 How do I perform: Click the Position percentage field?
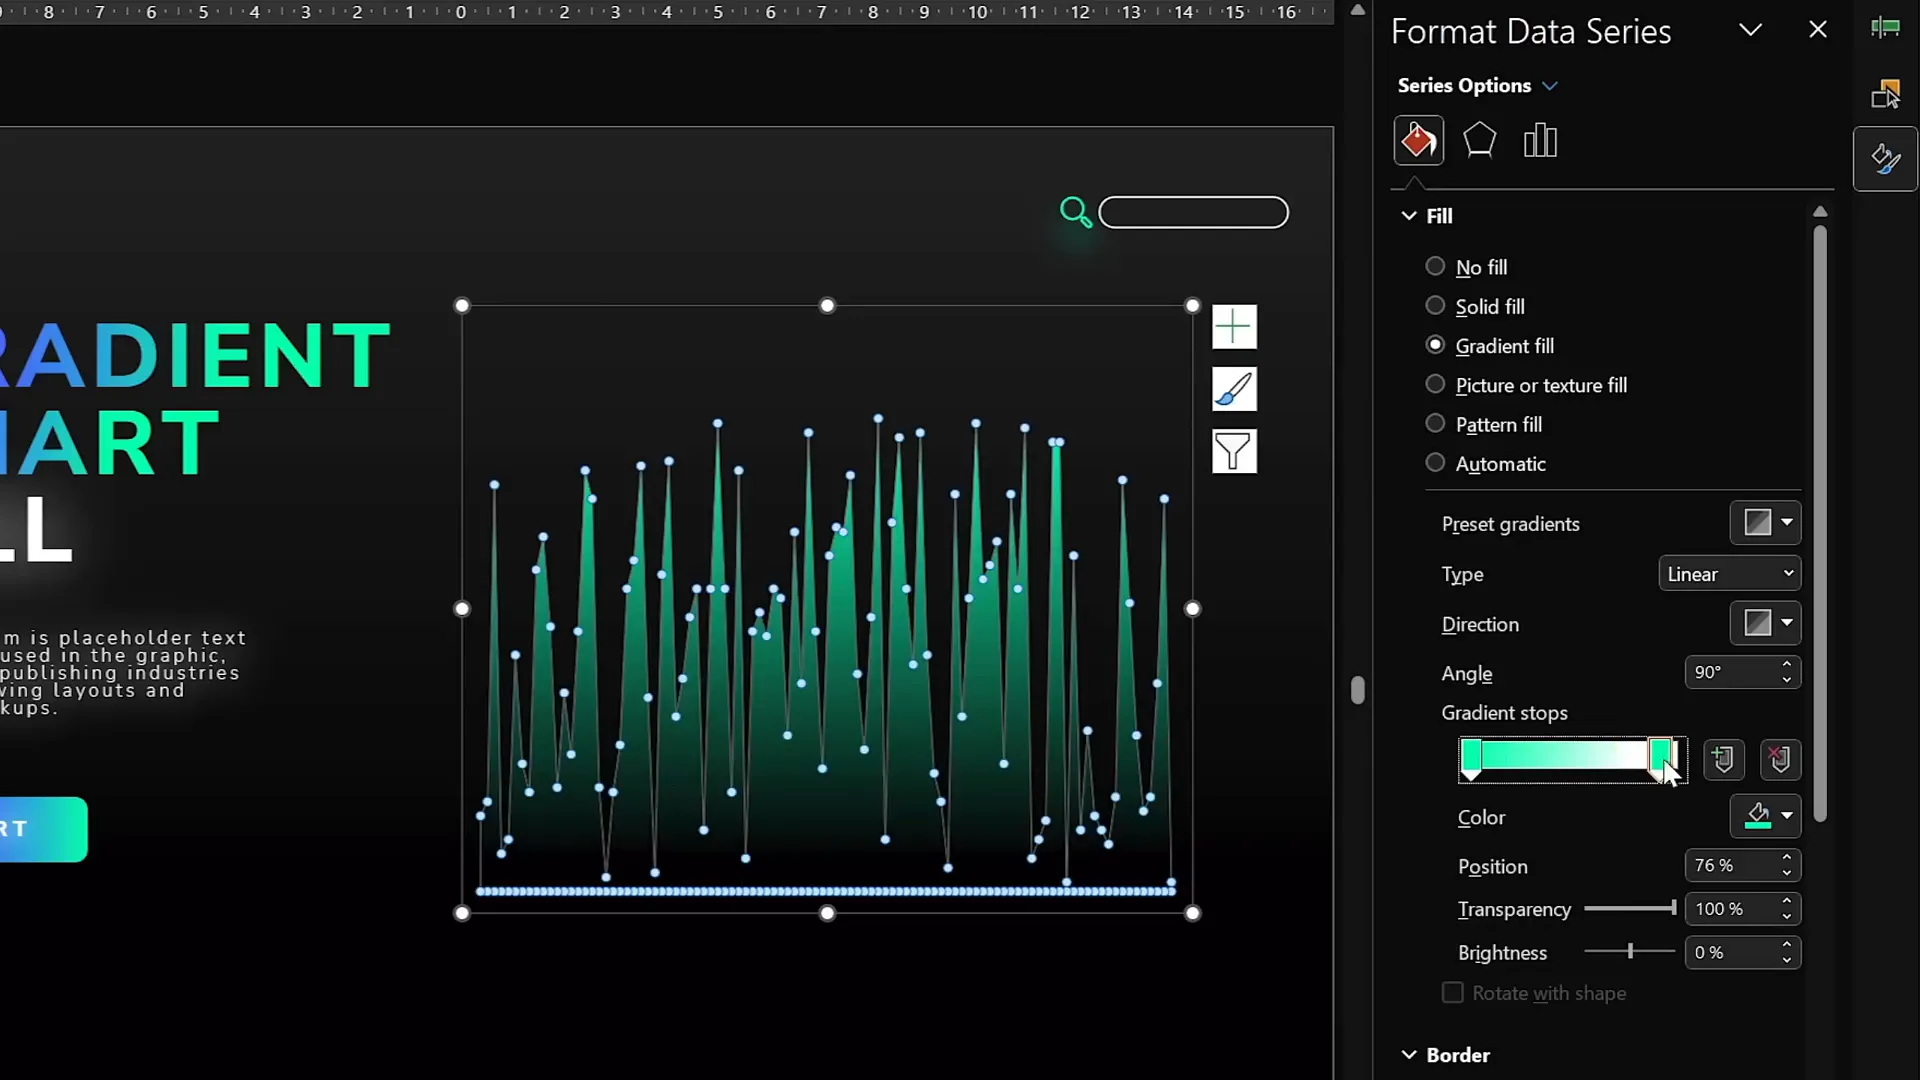pyautogui.click(x=1742, y=865)
